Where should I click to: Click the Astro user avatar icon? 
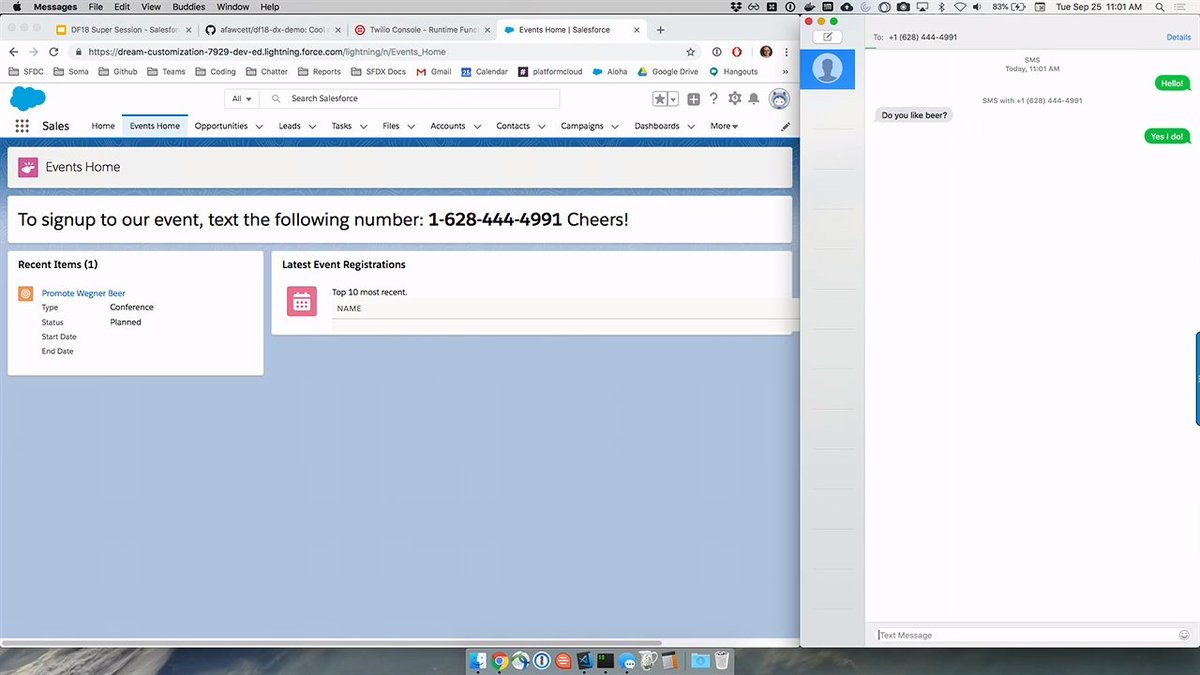(x=778, y=98)
